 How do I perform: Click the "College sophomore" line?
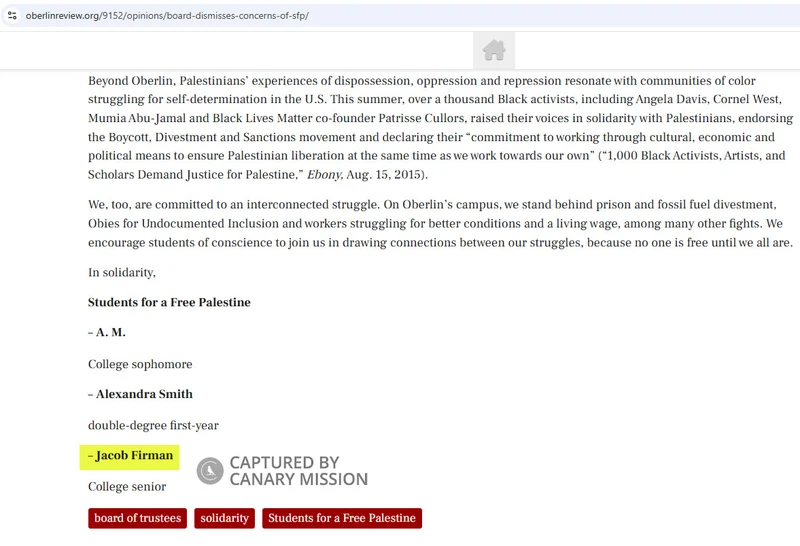click(140, 364)
